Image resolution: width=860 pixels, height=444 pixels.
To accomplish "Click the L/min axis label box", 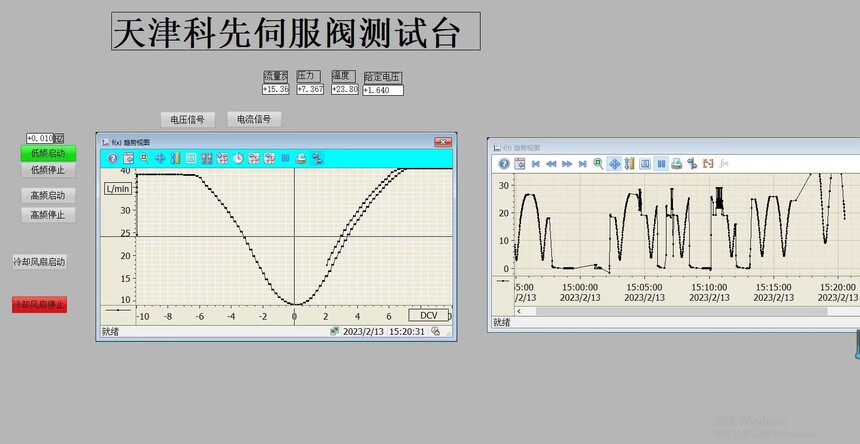I will pyautogui.click(x=118, y=189).
